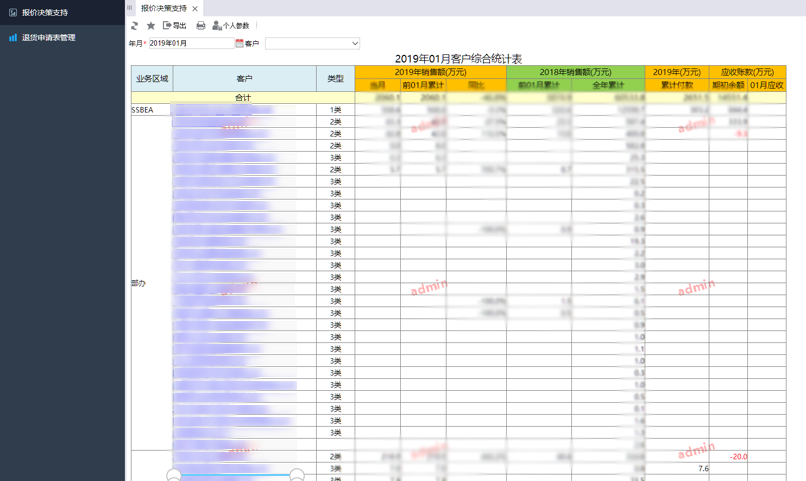
Task: Open the calendar picker beside 年月 field
Action: [x=239, y=44]
